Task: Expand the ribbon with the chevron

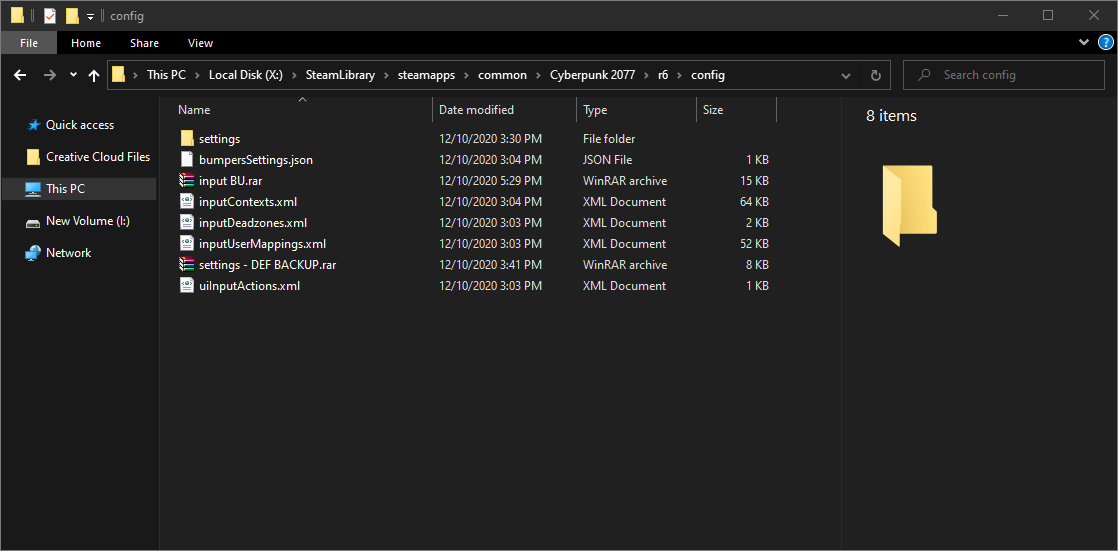Action: (x=1084, y=42)
